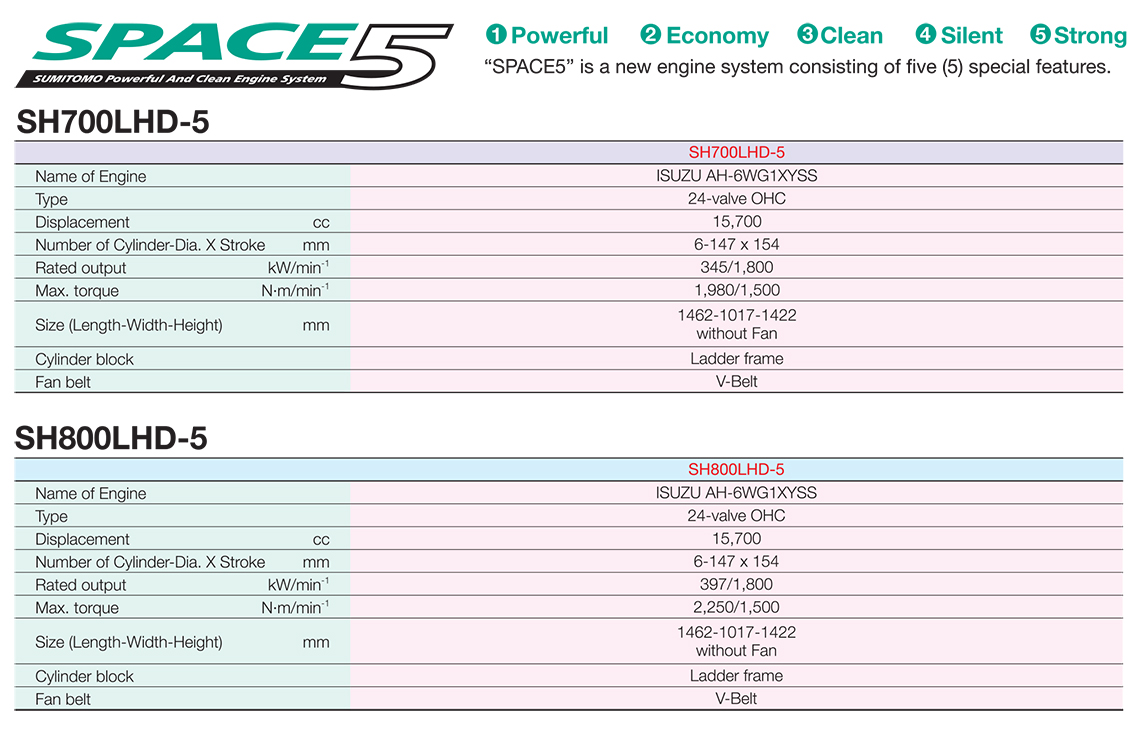1140x739 pixels.
Task: Click the rated output value 397/1,800
Action: click(736, 584)
